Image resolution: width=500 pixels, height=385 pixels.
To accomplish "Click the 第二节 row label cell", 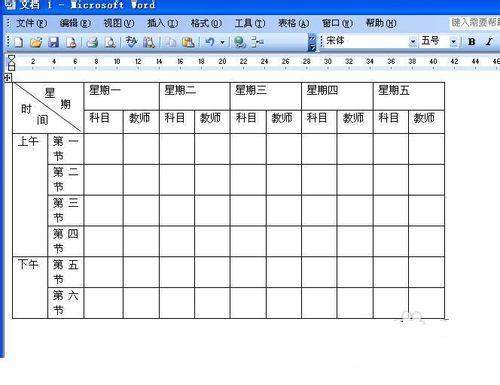I will click(x=66, y=180).
